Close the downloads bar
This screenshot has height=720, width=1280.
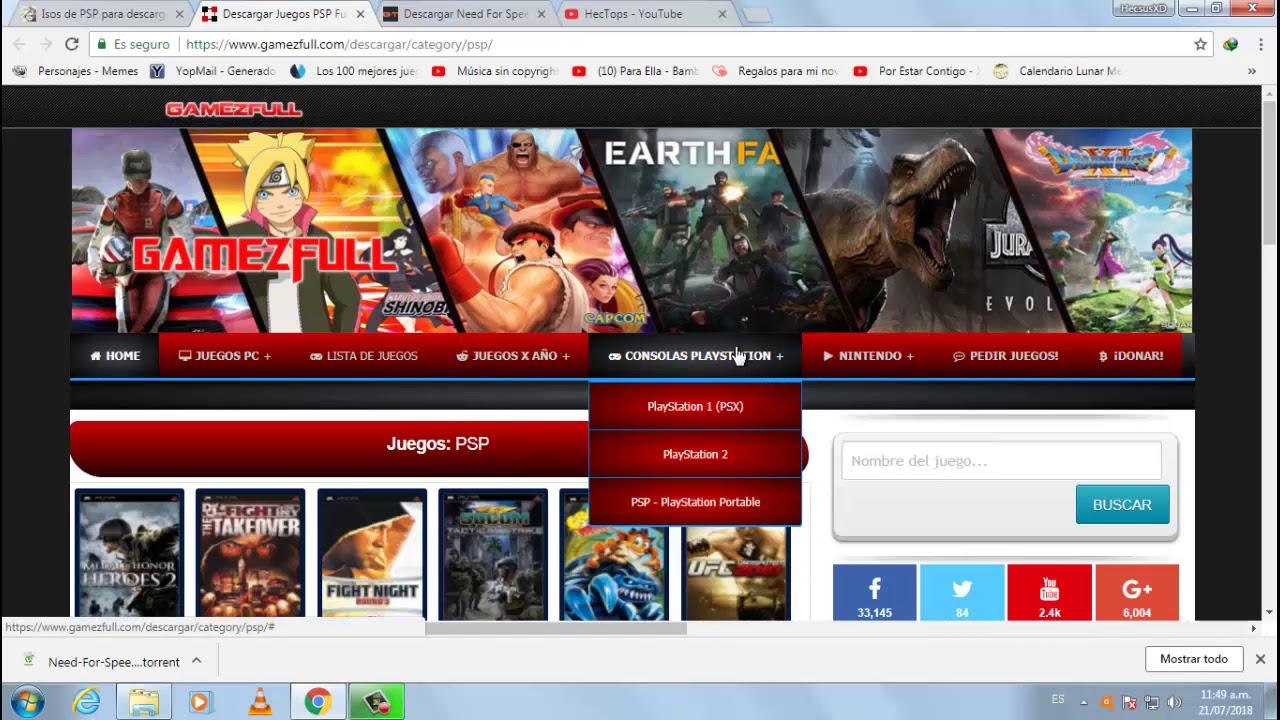click(x=1260, y=659)
